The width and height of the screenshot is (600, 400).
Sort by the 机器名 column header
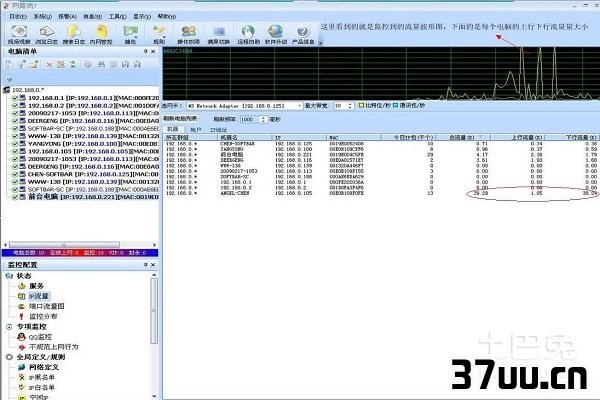point(245,137)
